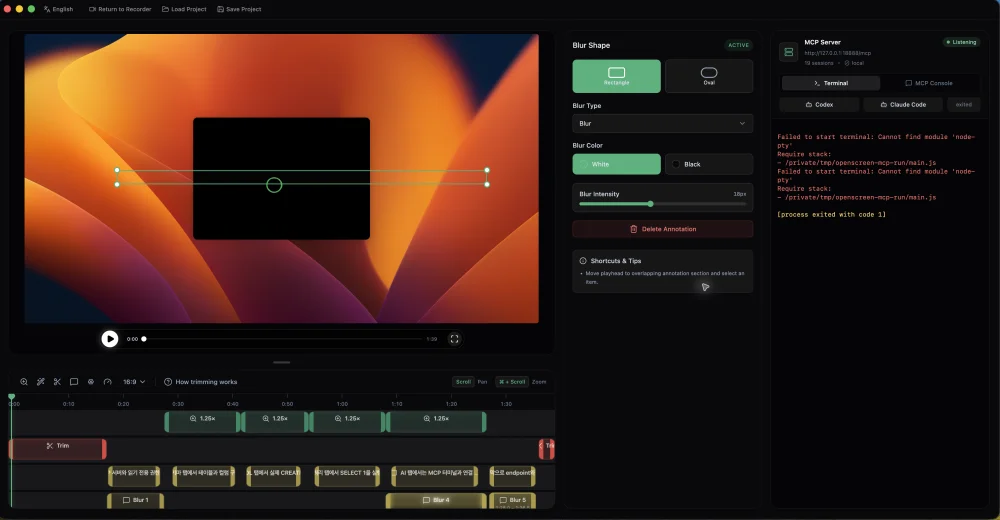The height and width of the screenshot is (520, 1000).
Task: Select annotation clip containing 'SELECT 1'
Action: coord(347,475)
